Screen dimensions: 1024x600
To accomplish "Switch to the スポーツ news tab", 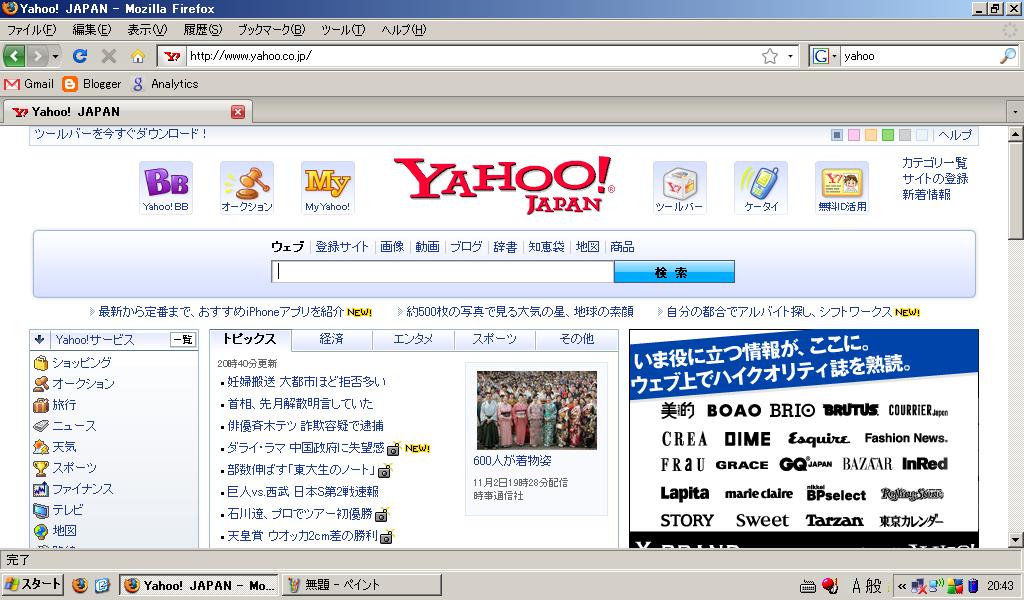I will coord(494,339).
